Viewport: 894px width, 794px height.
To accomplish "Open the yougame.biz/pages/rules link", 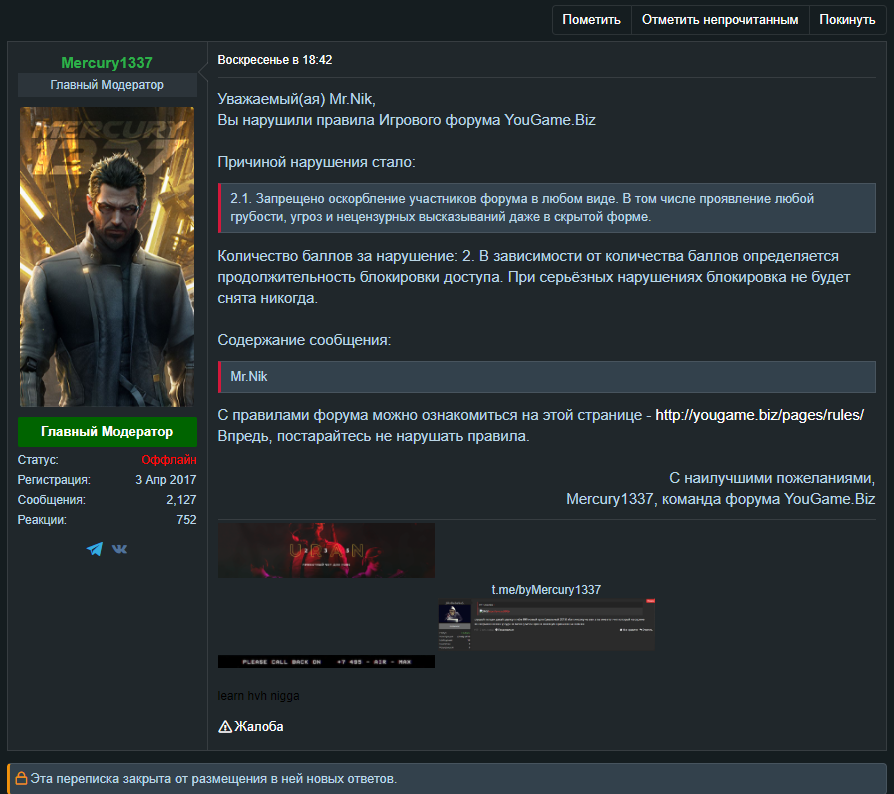I will 759,415.
